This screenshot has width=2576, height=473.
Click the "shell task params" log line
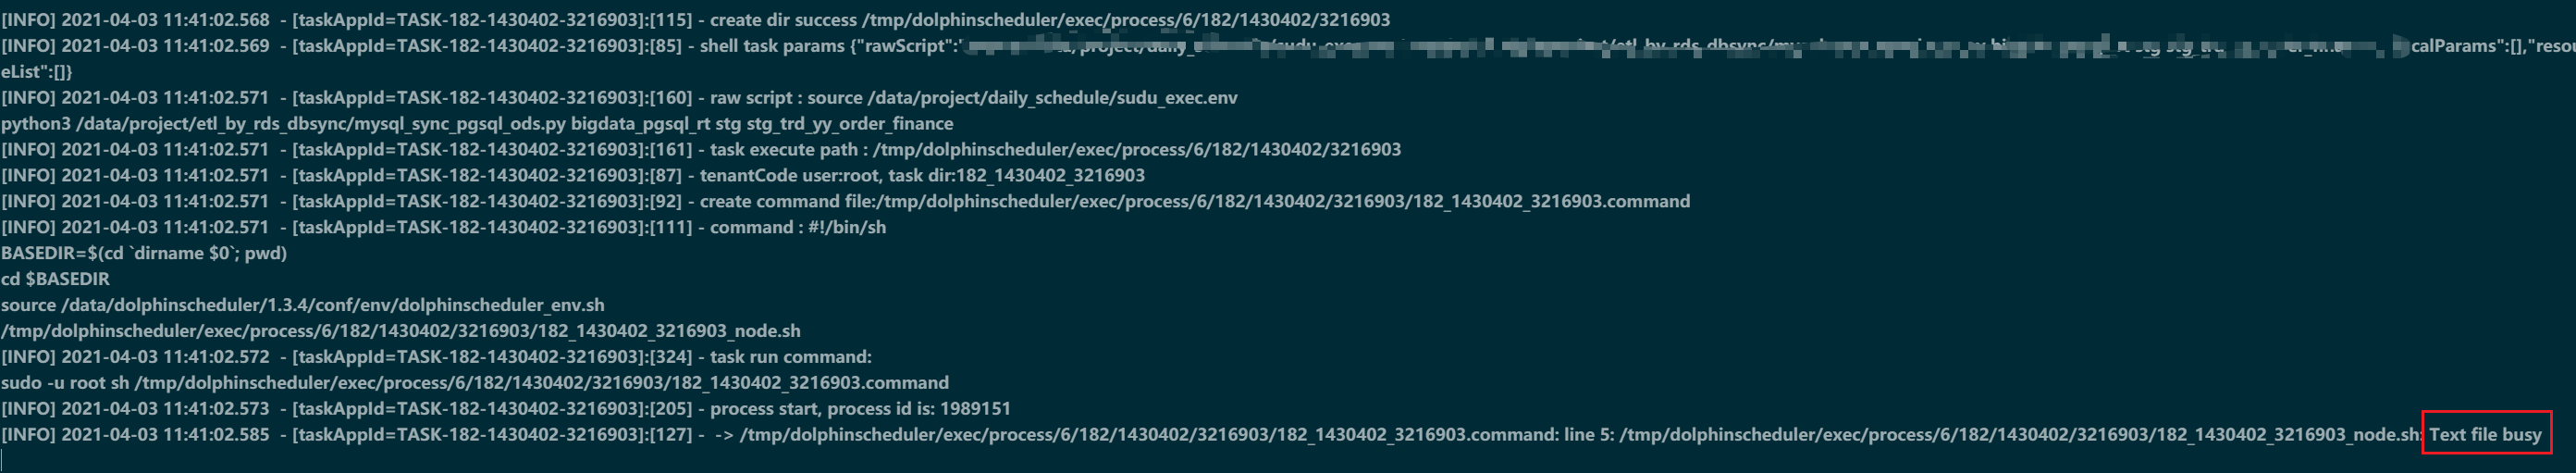pyautogui.click(x=1288, y=45)
